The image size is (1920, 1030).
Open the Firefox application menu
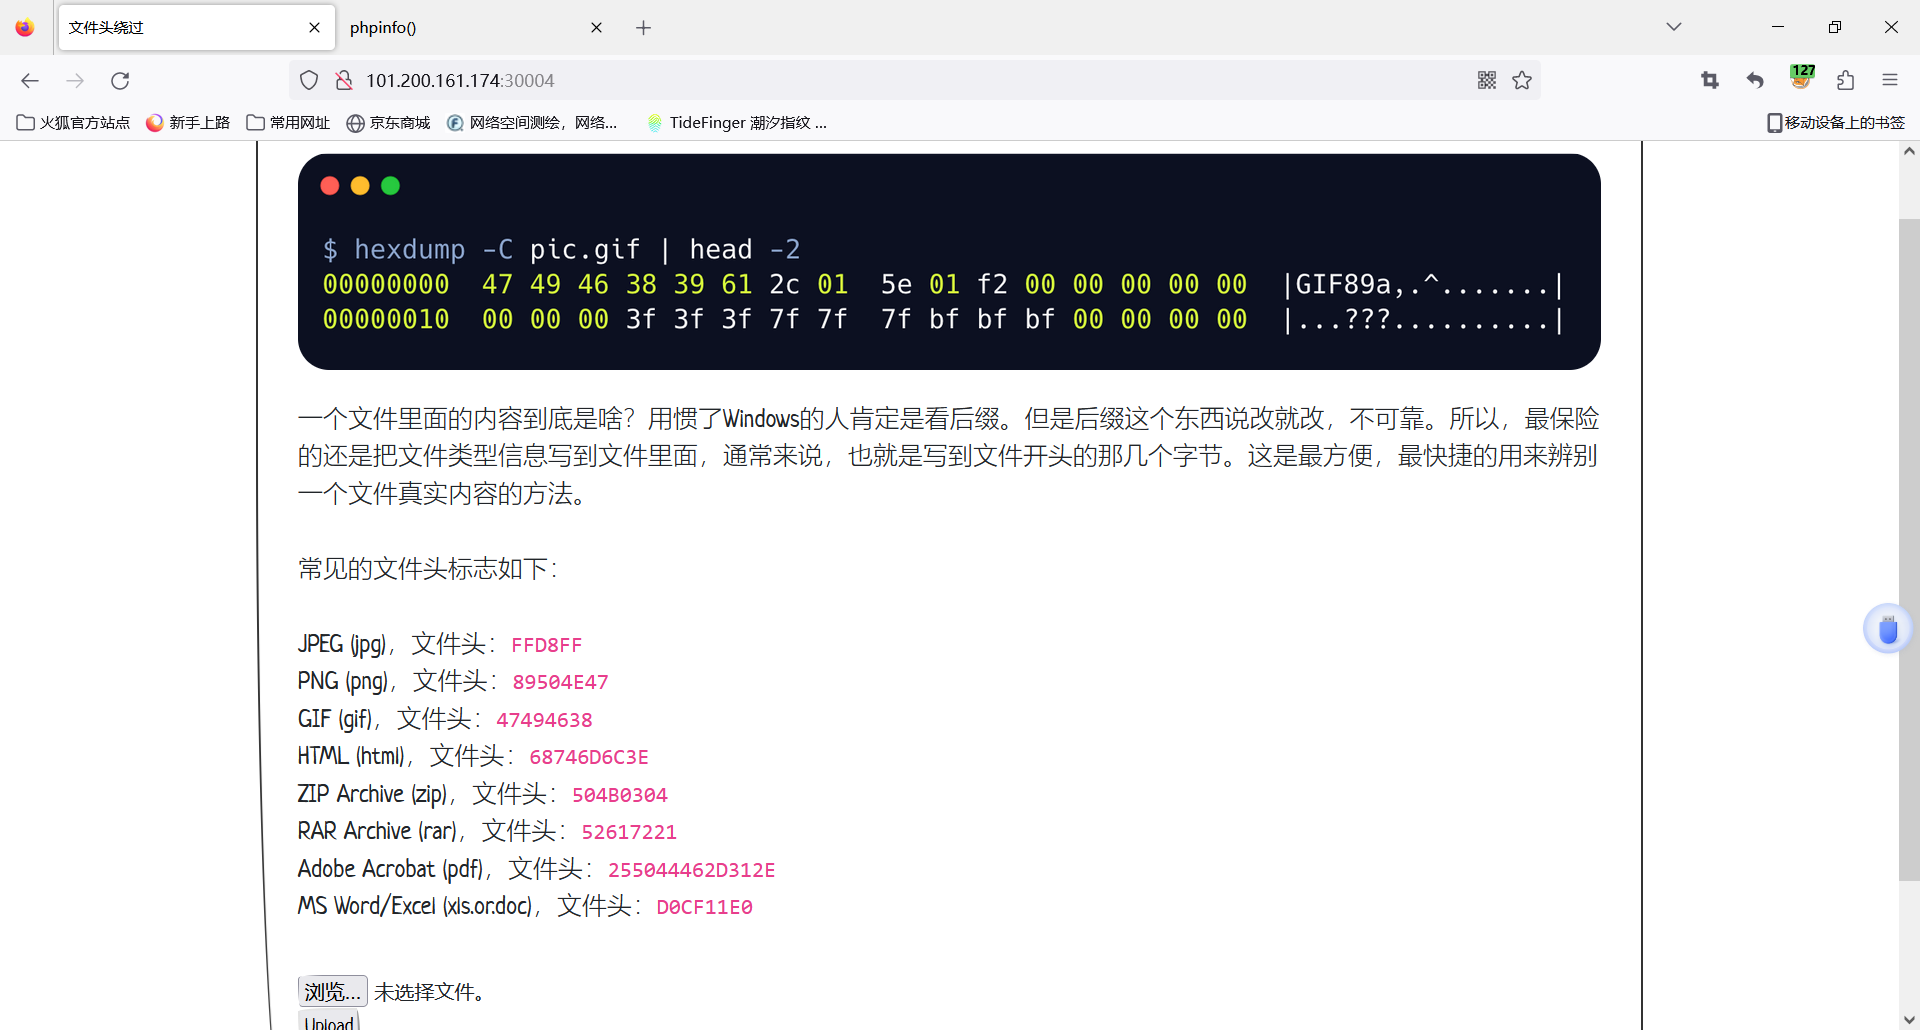tap(1890, 81)
